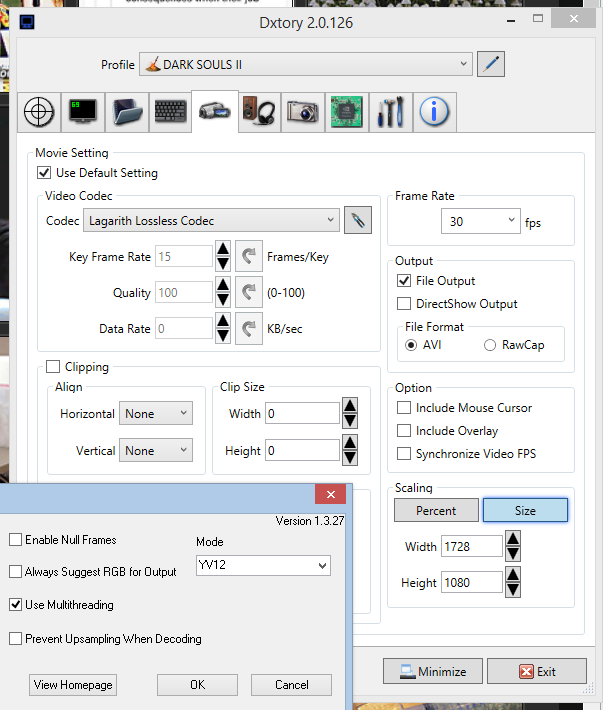Open the Frame Rate fps dropdown
The width and height of the screenshot is (603, 710).
[480, 221]
